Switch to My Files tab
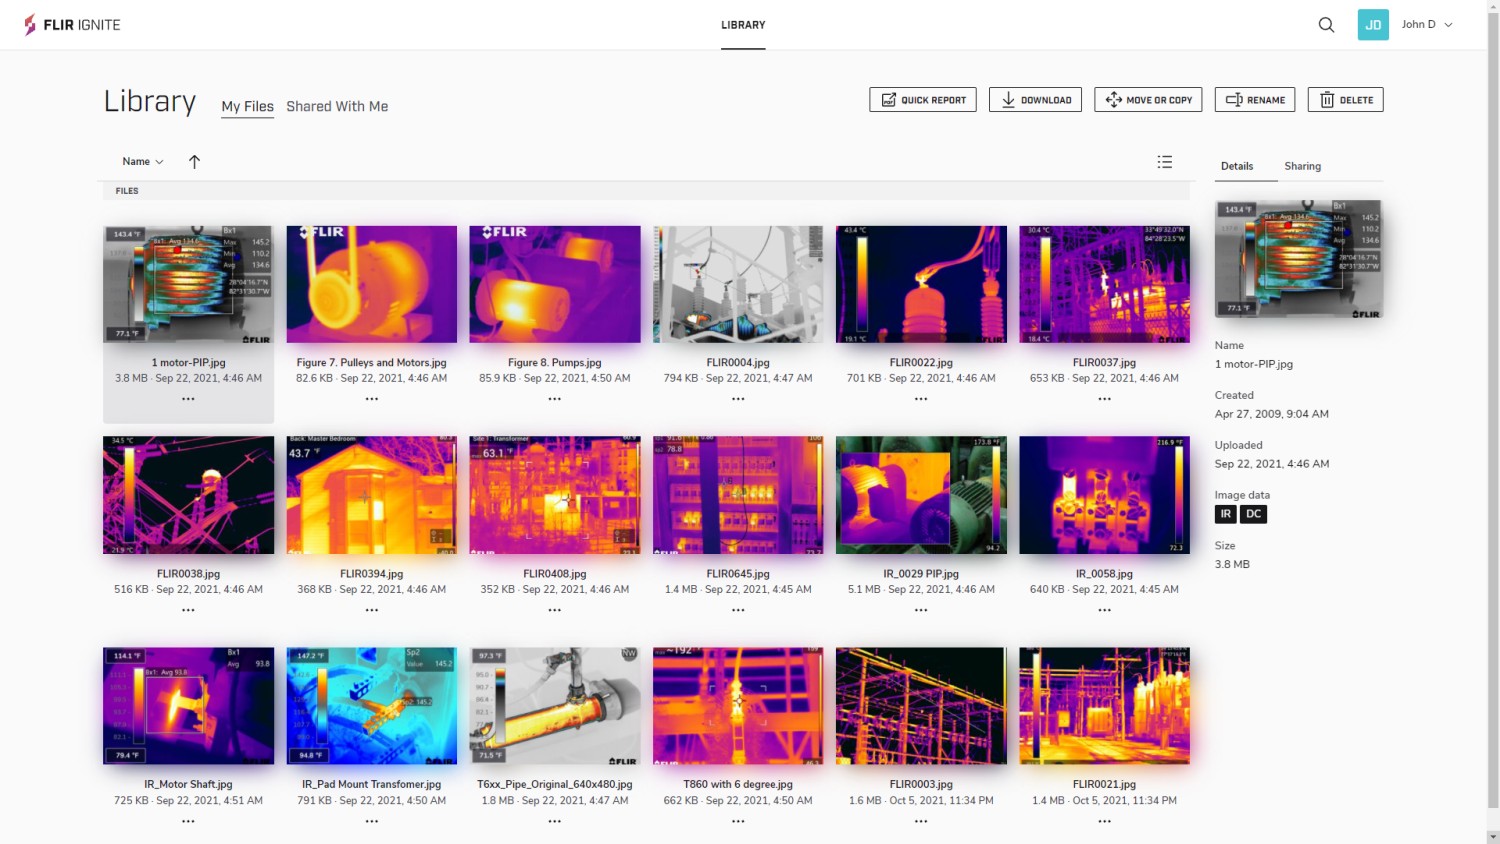 click(x=247, y=106)
